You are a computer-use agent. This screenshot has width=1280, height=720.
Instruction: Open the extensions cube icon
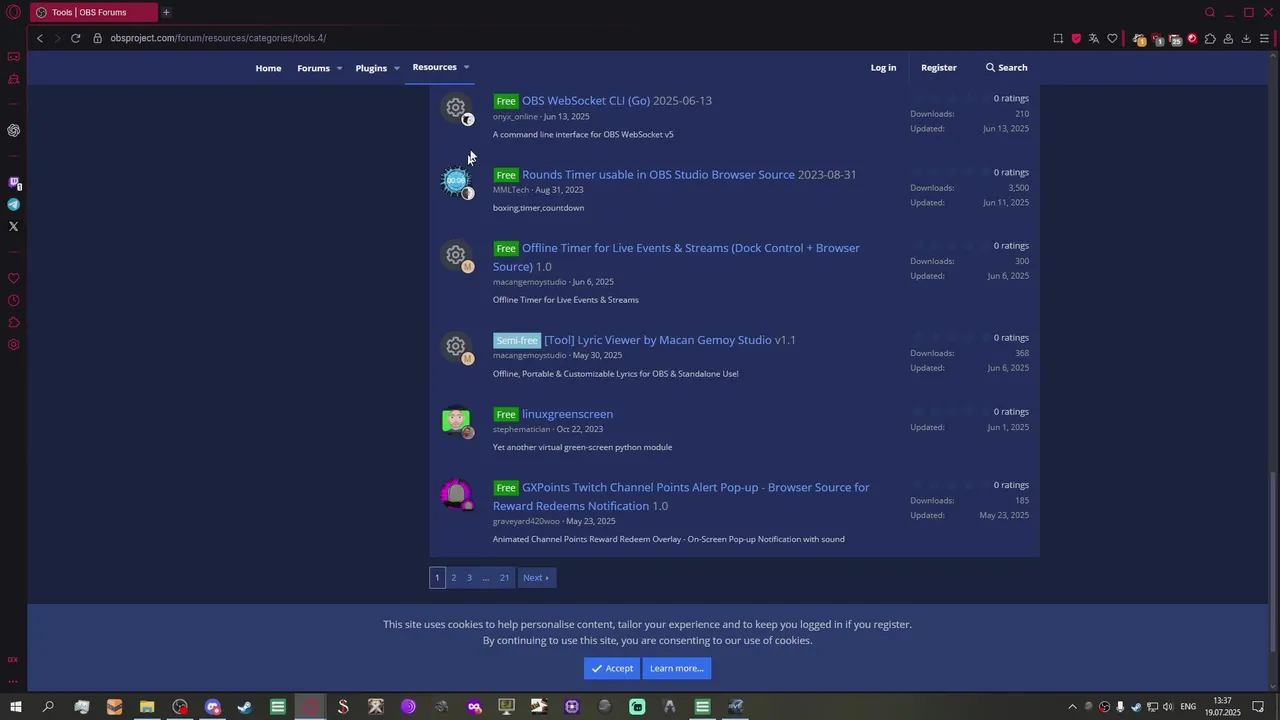pyautogui.click(x=1210, y=38)
